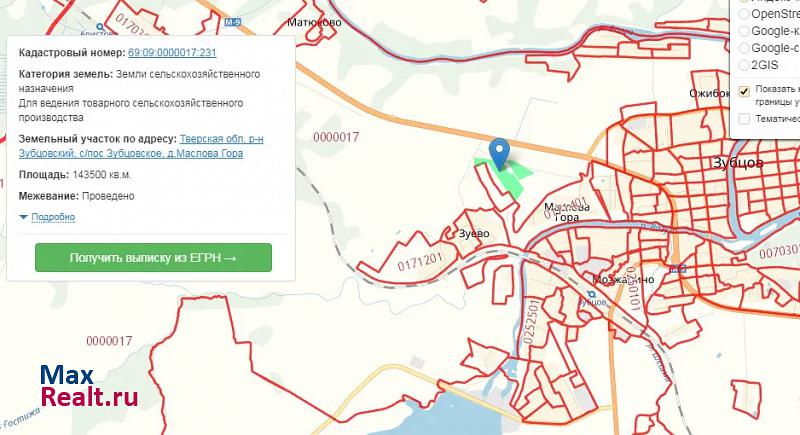This screenshot has width=800, height=435.
Task: Click the Зуево village label
Action: 473,234
